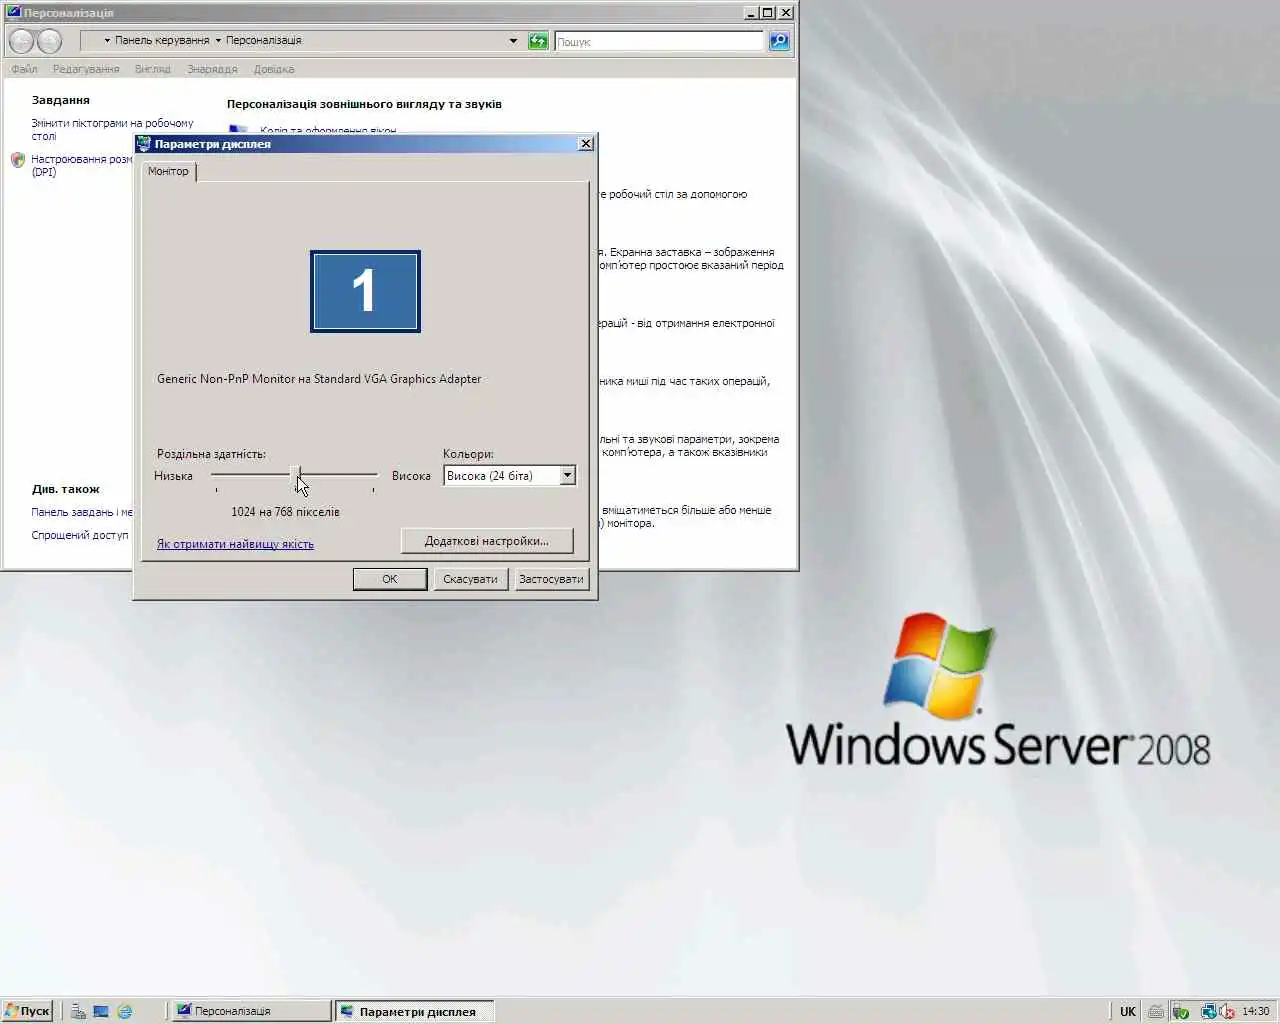Open the Вигляд menu
Screen dimensions: 1280x1024
[153, 69]
